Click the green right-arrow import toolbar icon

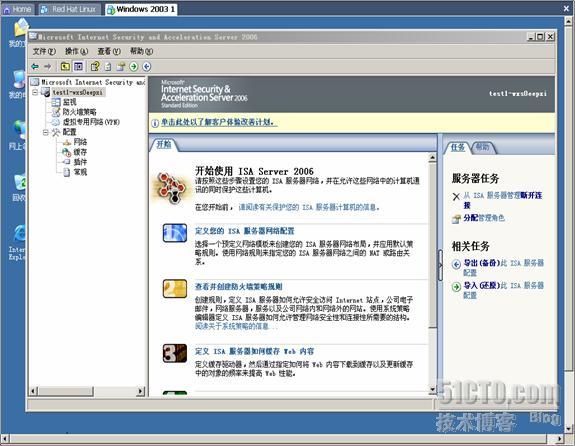tap(134, 66)
